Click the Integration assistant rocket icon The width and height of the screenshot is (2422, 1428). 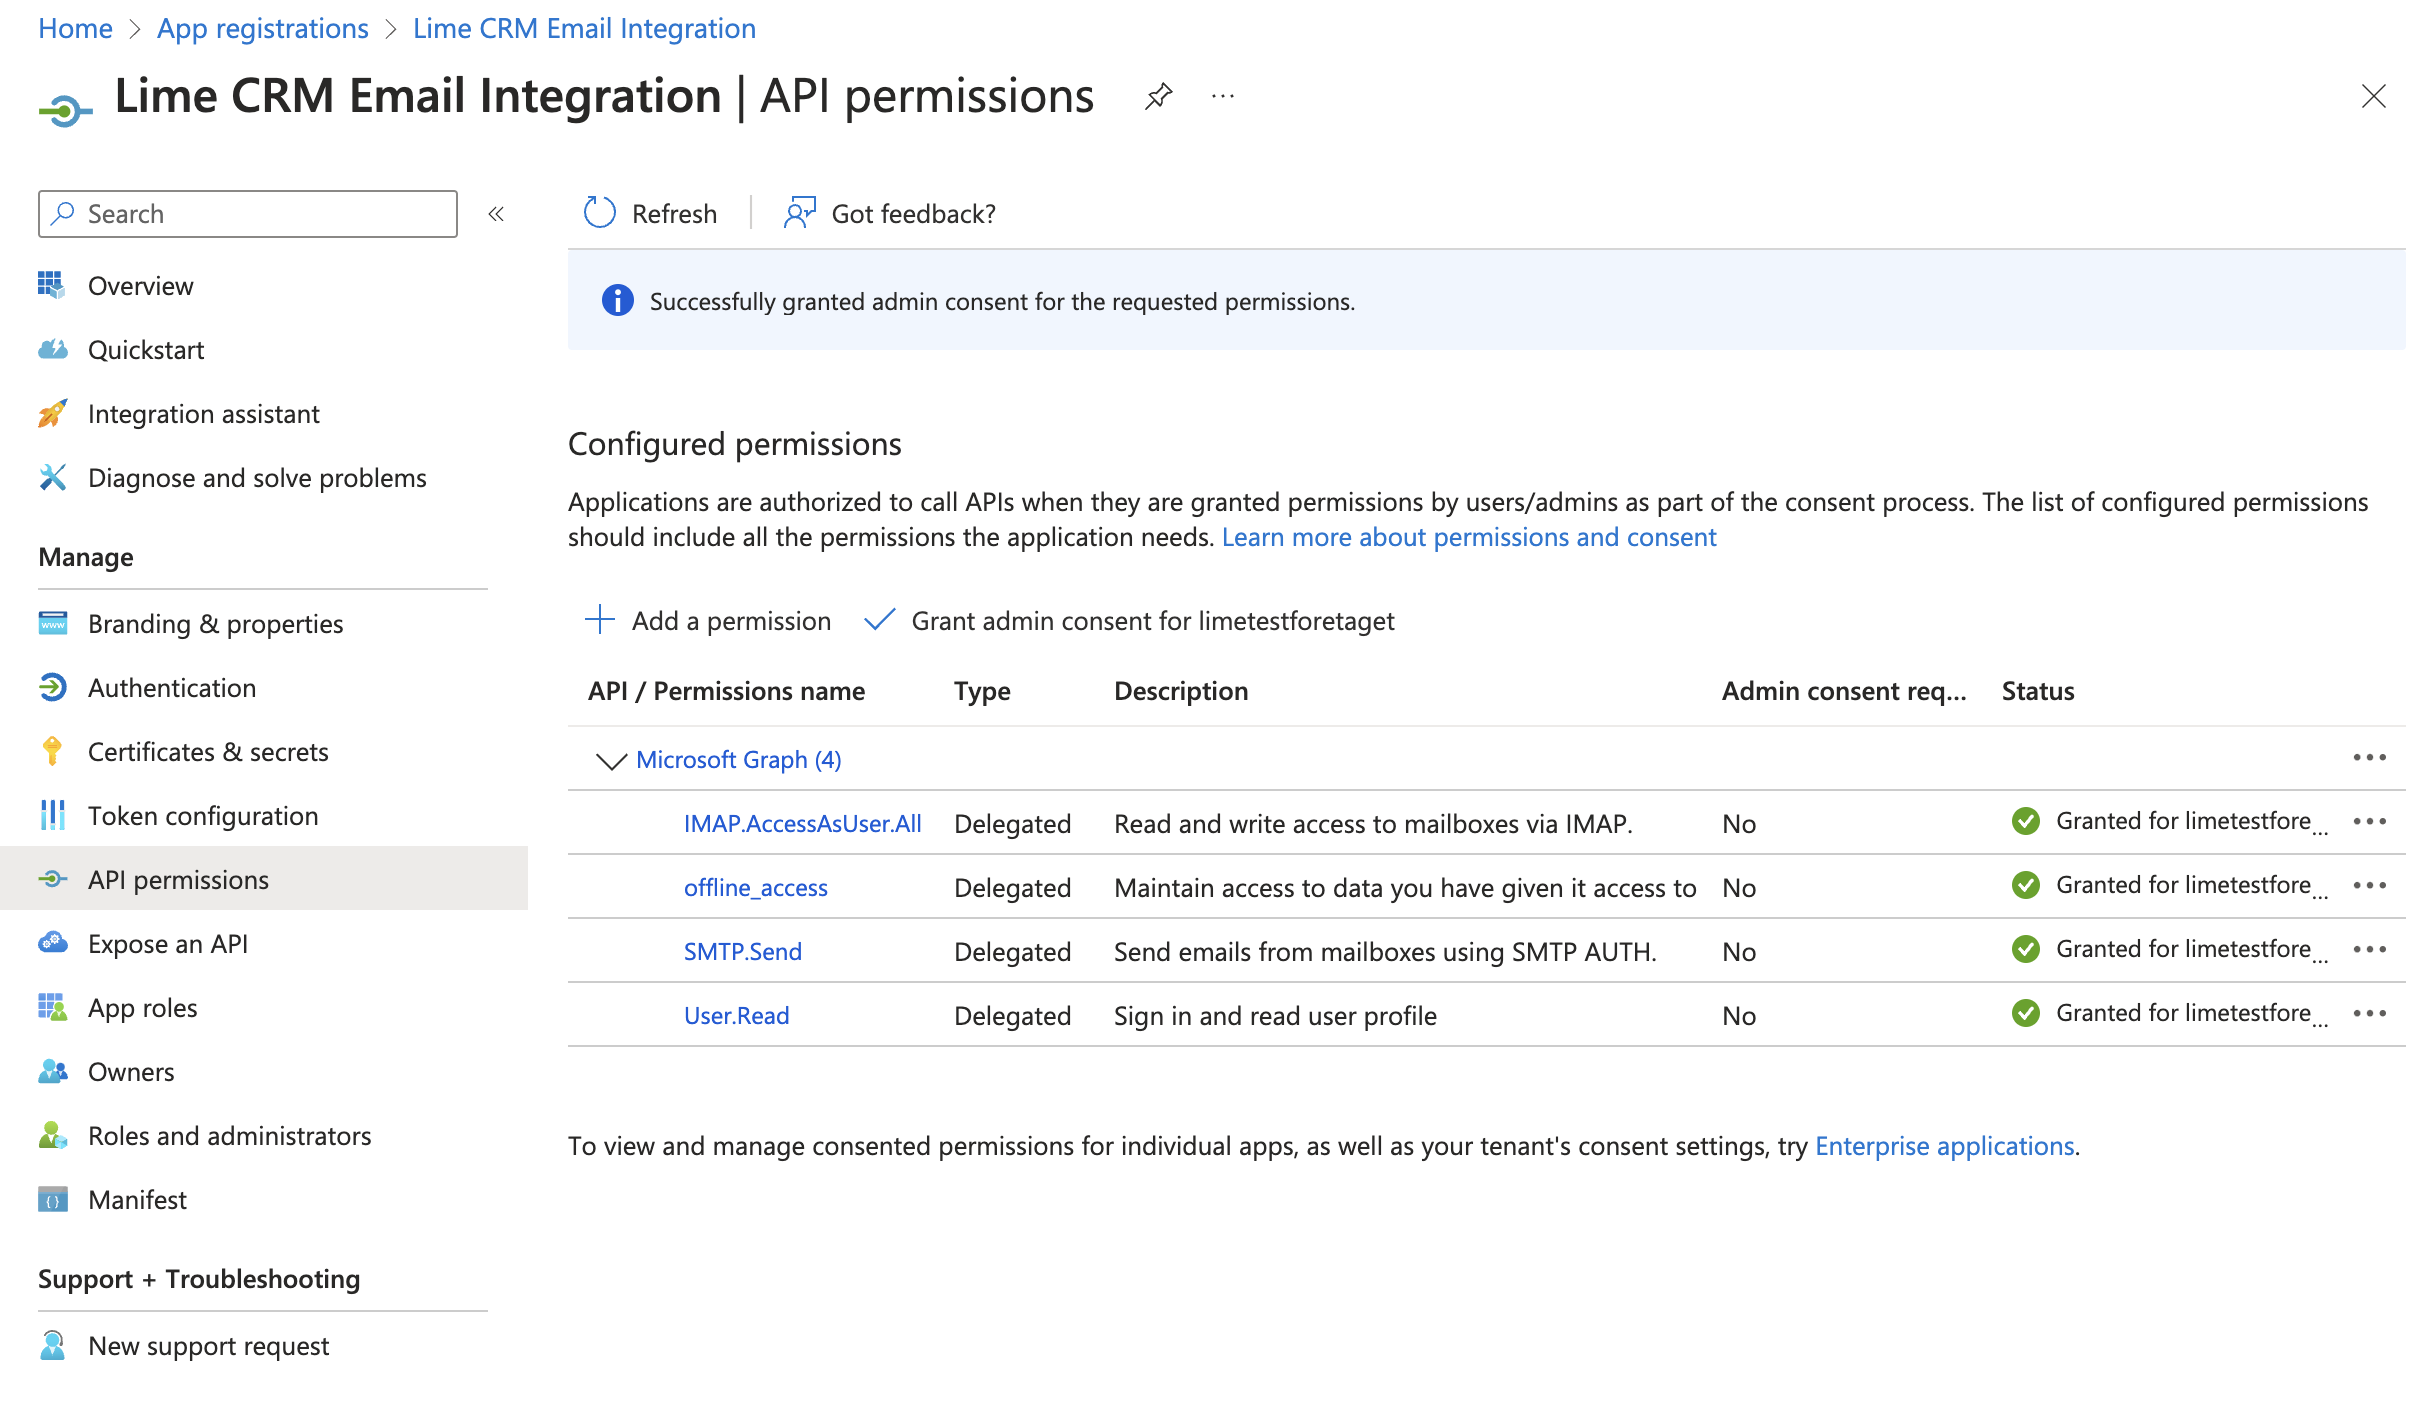coord(52,413)
